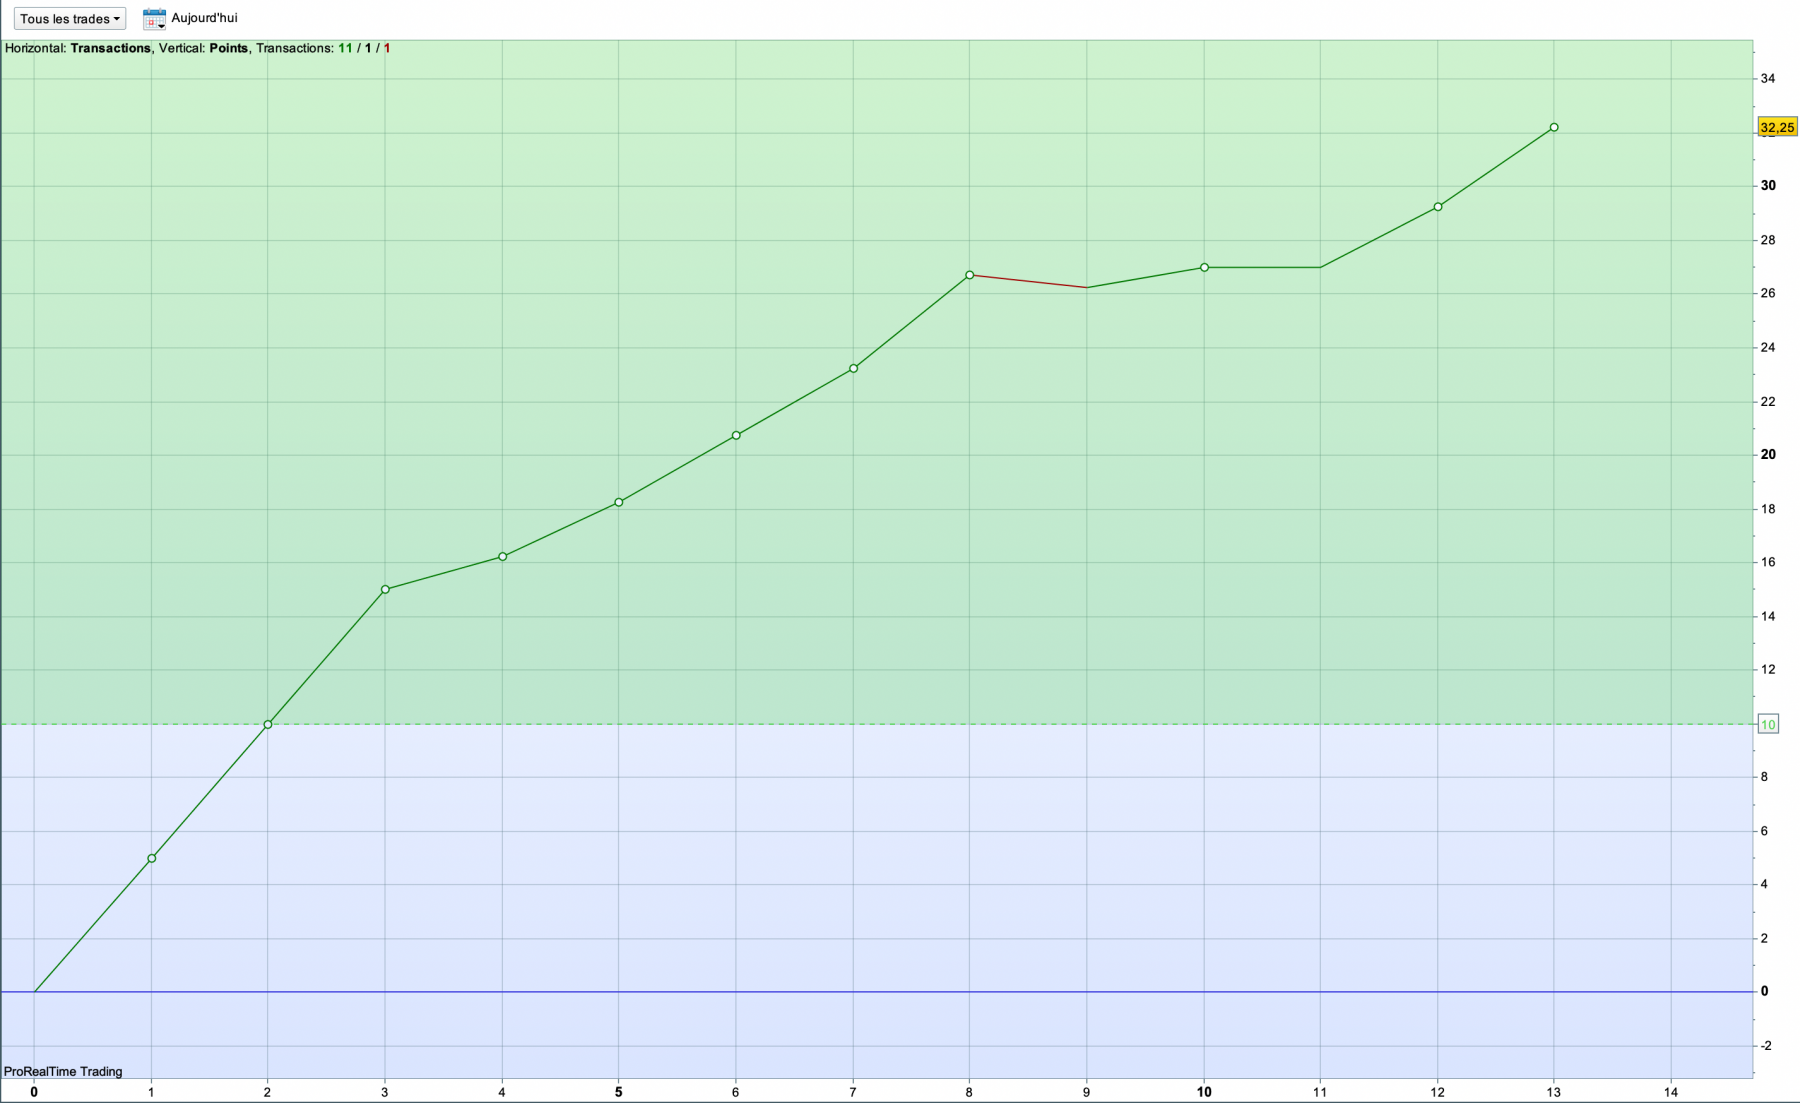Select the data point at transaction 2

(268, 725)
